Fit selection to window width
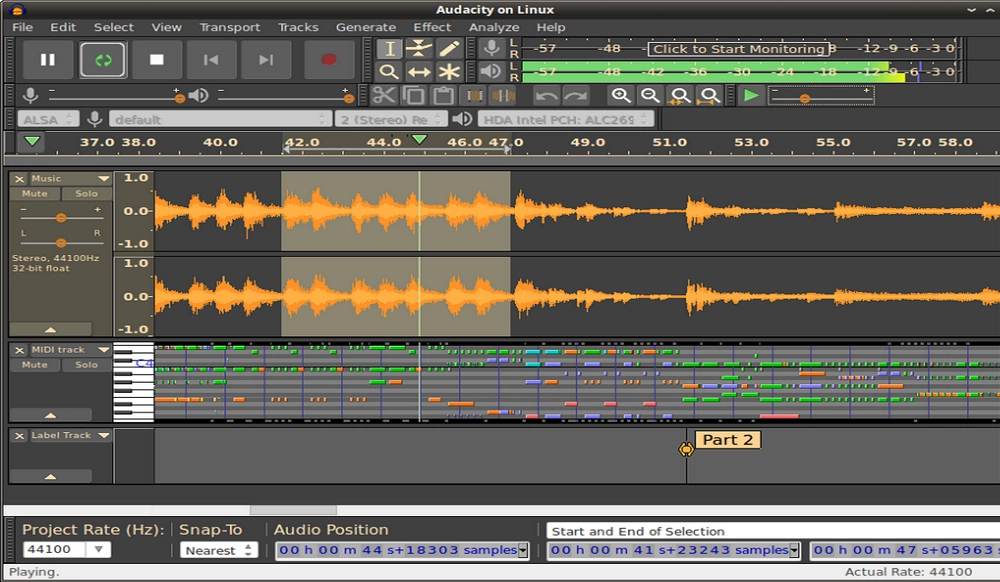This screenshot has width=1000, height=582. (x=680, y=96)
